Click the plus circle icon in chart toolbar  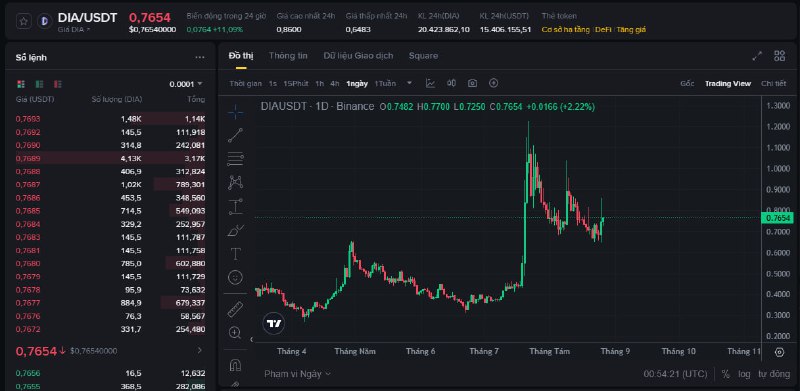[493, 83]
